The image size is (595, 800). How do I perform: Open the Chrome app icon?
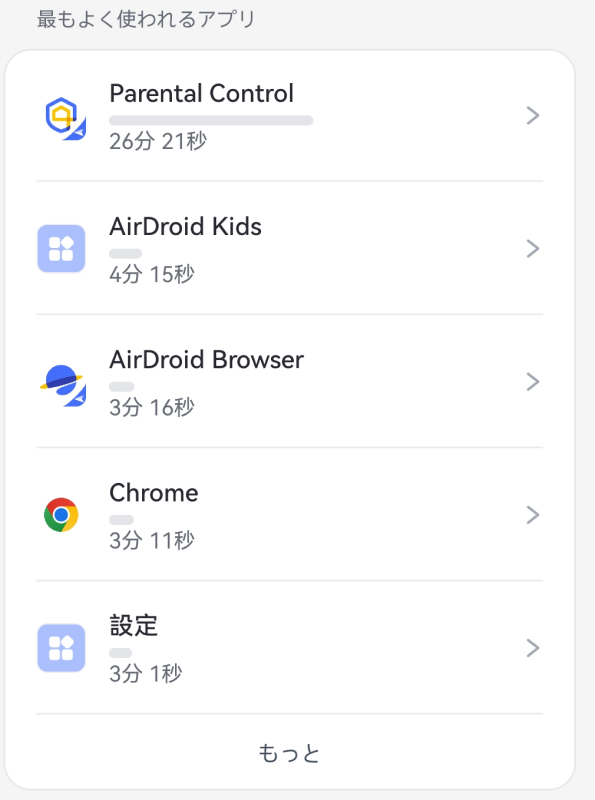(x=61, y=514)
